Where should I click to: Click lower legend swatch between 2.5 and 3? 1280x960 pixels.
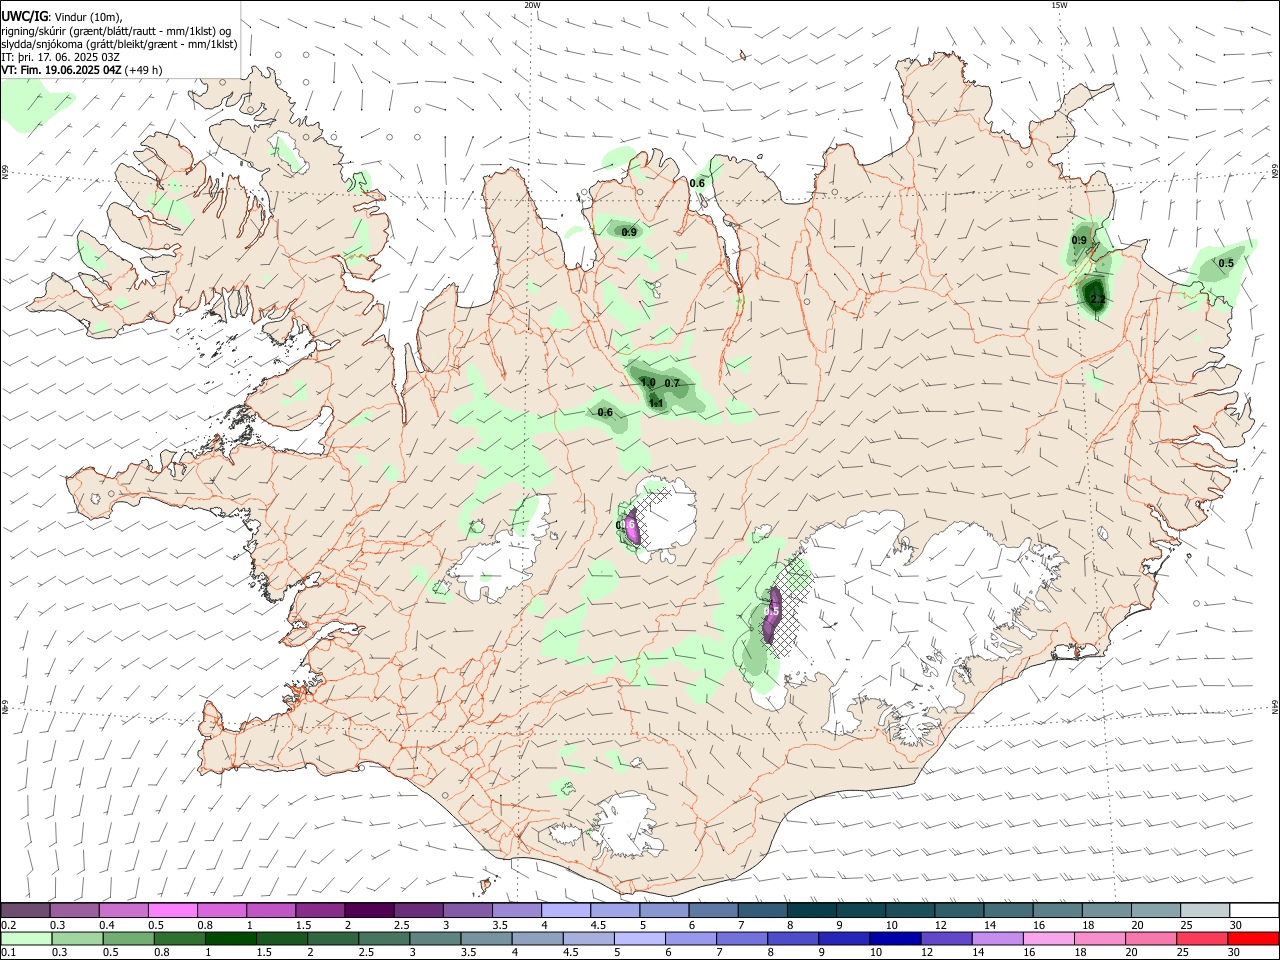pos(385,938)
